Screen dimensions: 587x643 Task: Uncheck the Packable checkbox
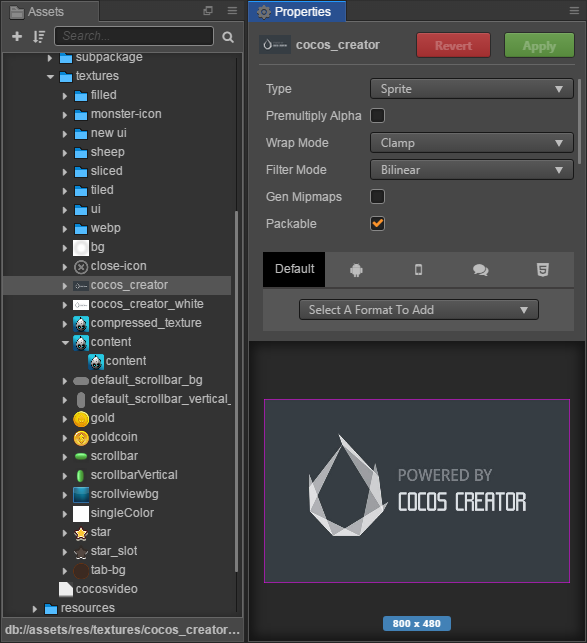point(377,224)
